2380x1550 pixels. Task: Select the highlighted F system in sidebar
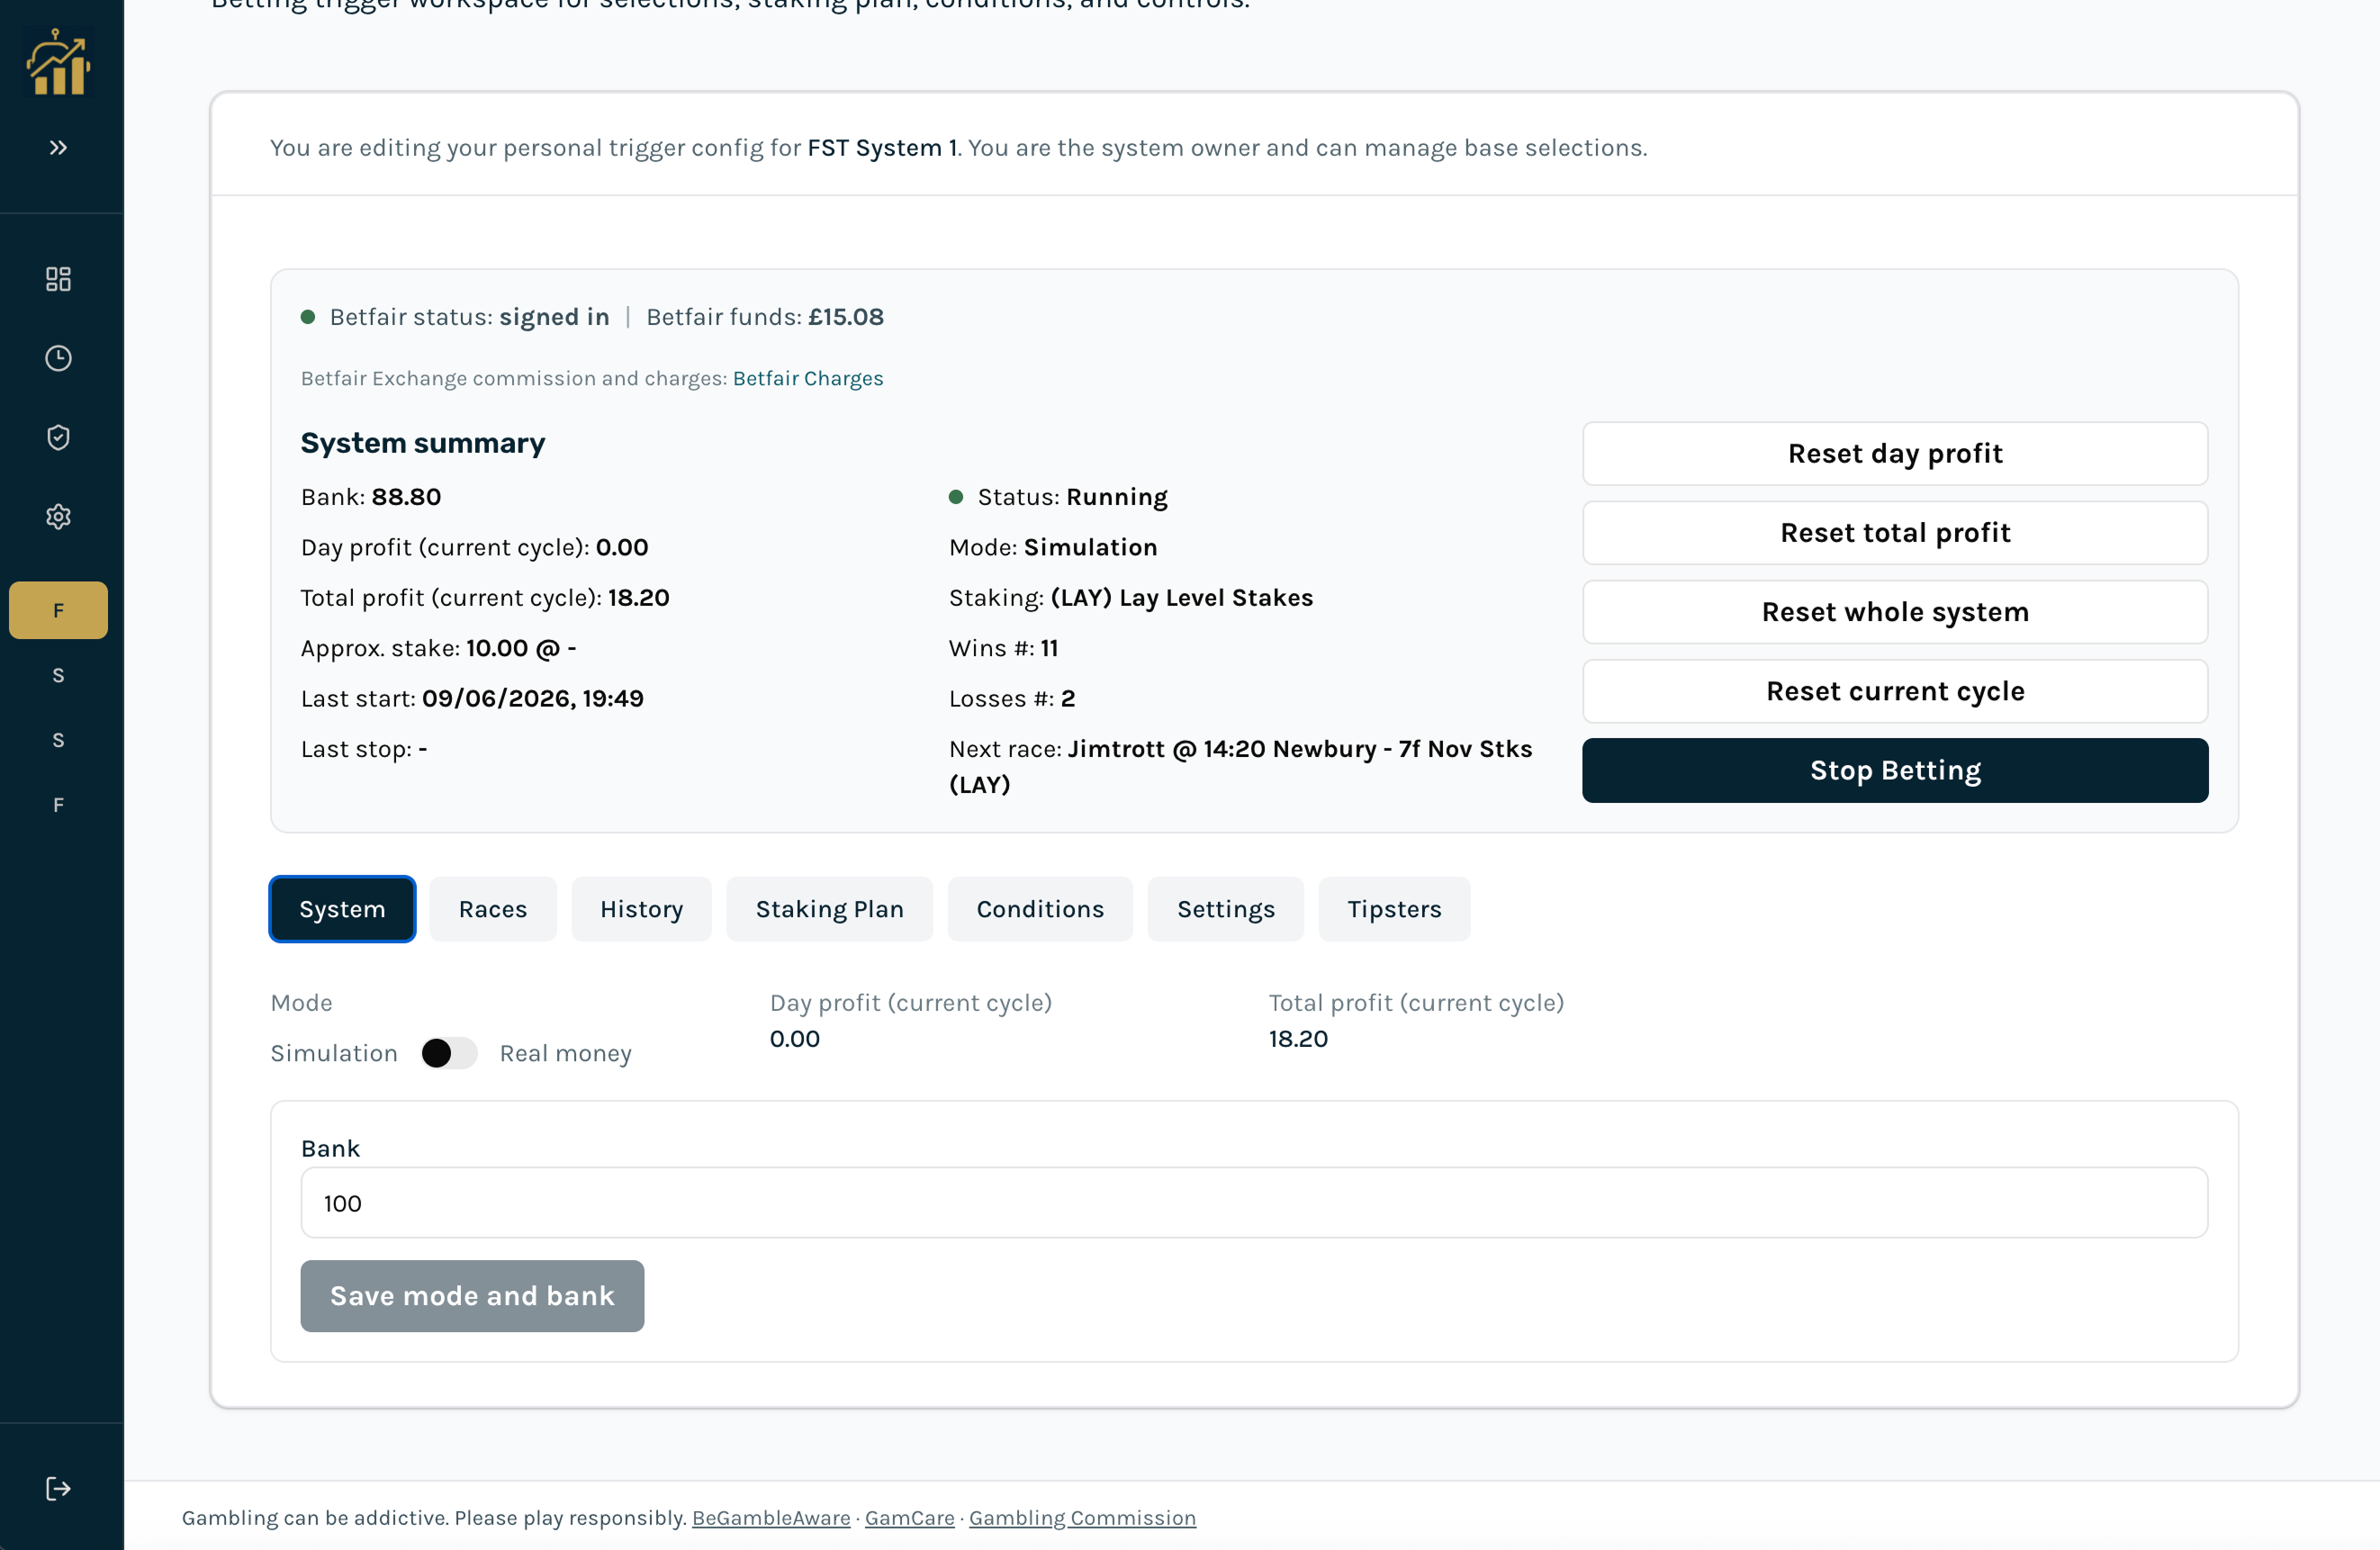58,610
